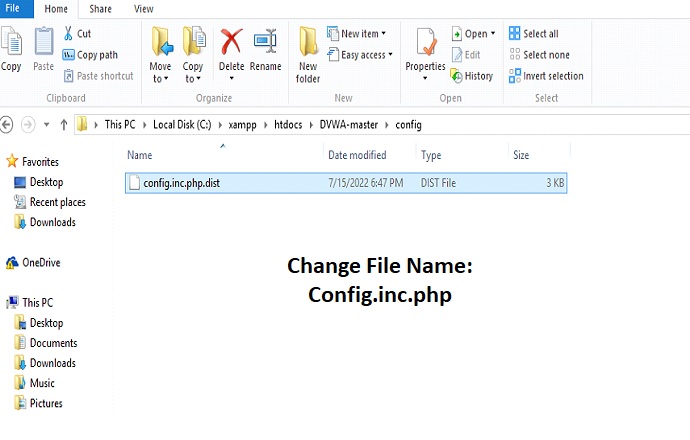Screen dimensions: 690x440
Task: Click the red X Delete icon
Action: click(x=231, y=41)
